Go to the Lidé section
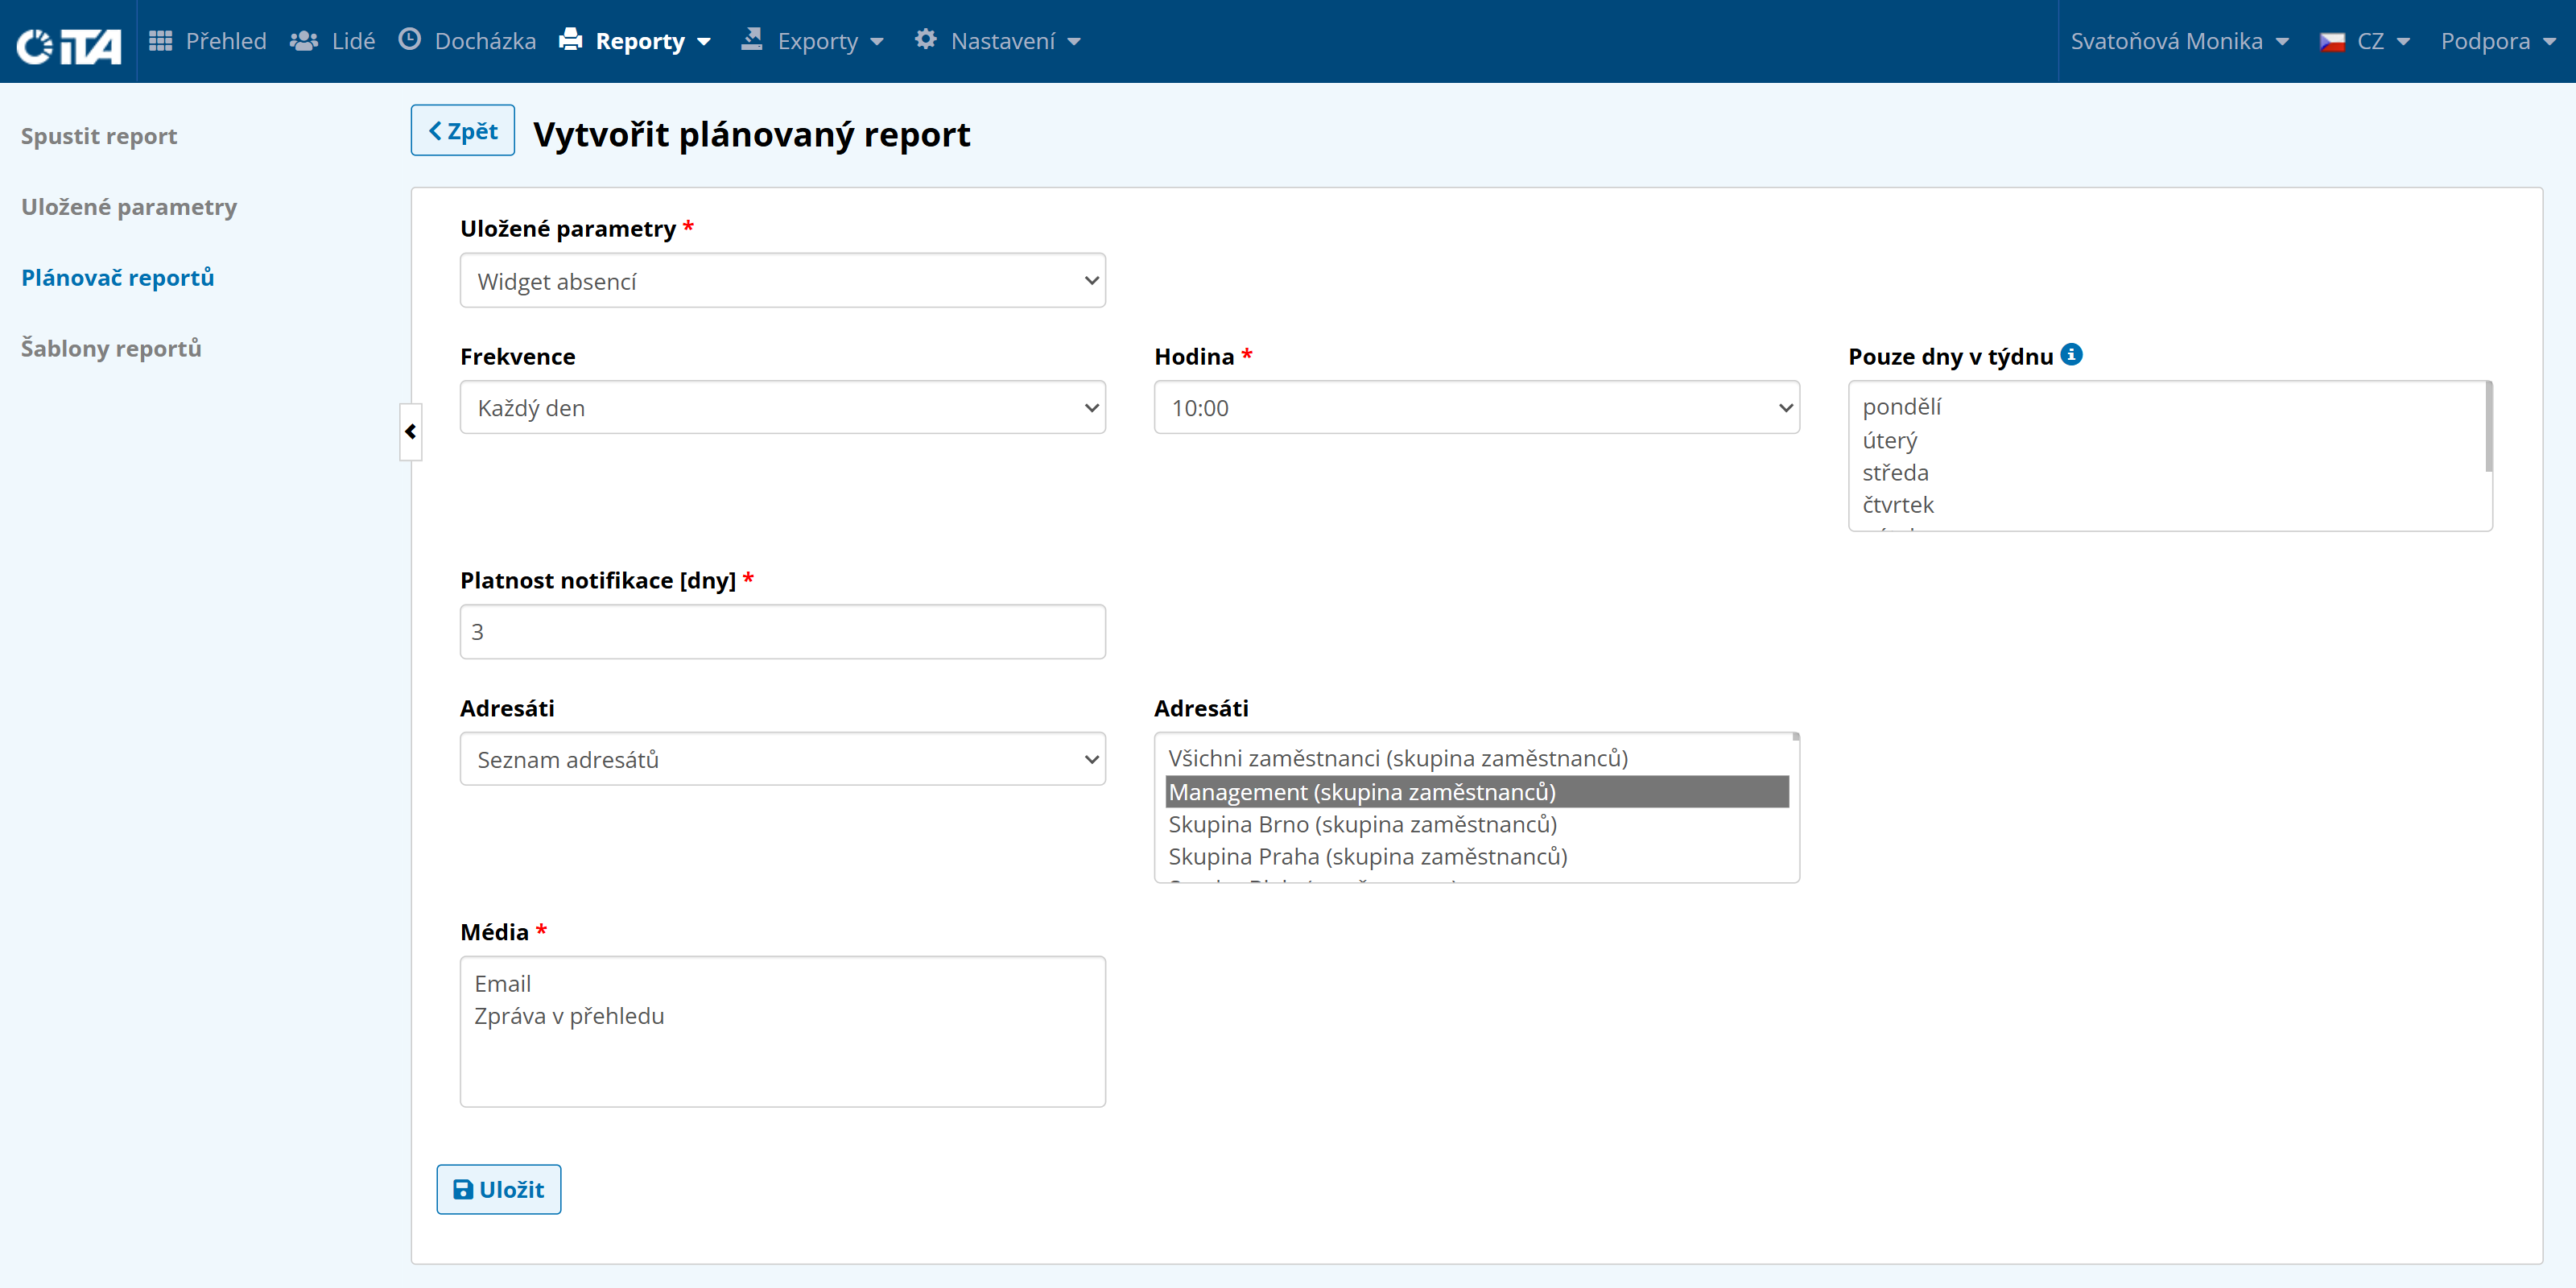Image resolution: width=2576 pixels, height=1288 pixels. coord(333,41)
